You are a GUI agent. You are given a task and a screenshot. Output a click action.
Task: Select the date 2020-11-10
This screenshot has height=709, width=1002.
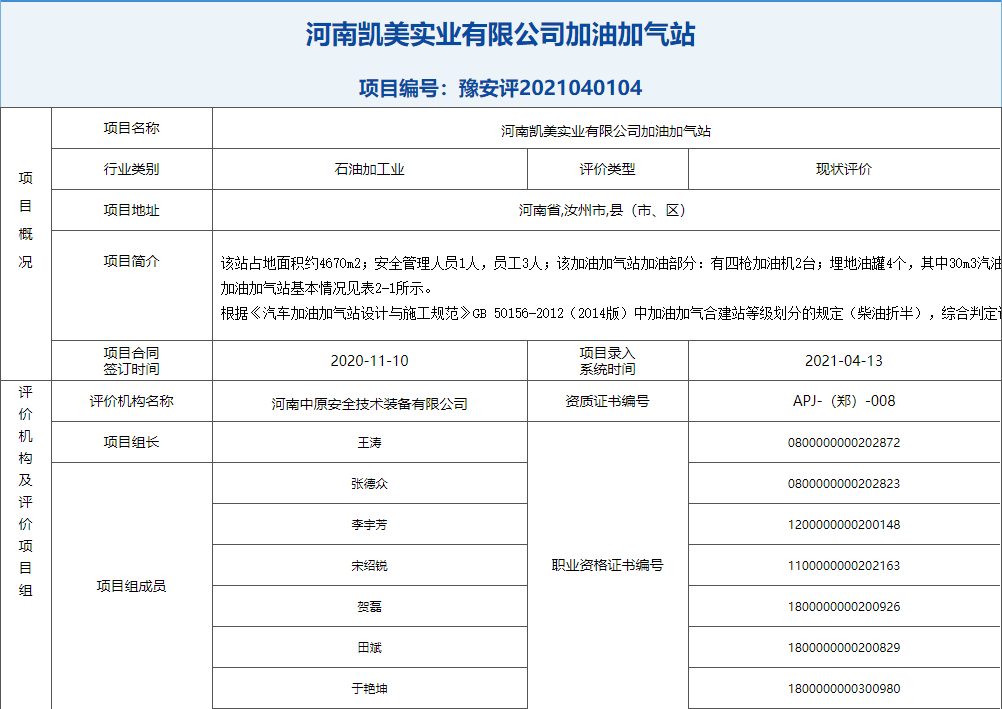click(369, 361)
